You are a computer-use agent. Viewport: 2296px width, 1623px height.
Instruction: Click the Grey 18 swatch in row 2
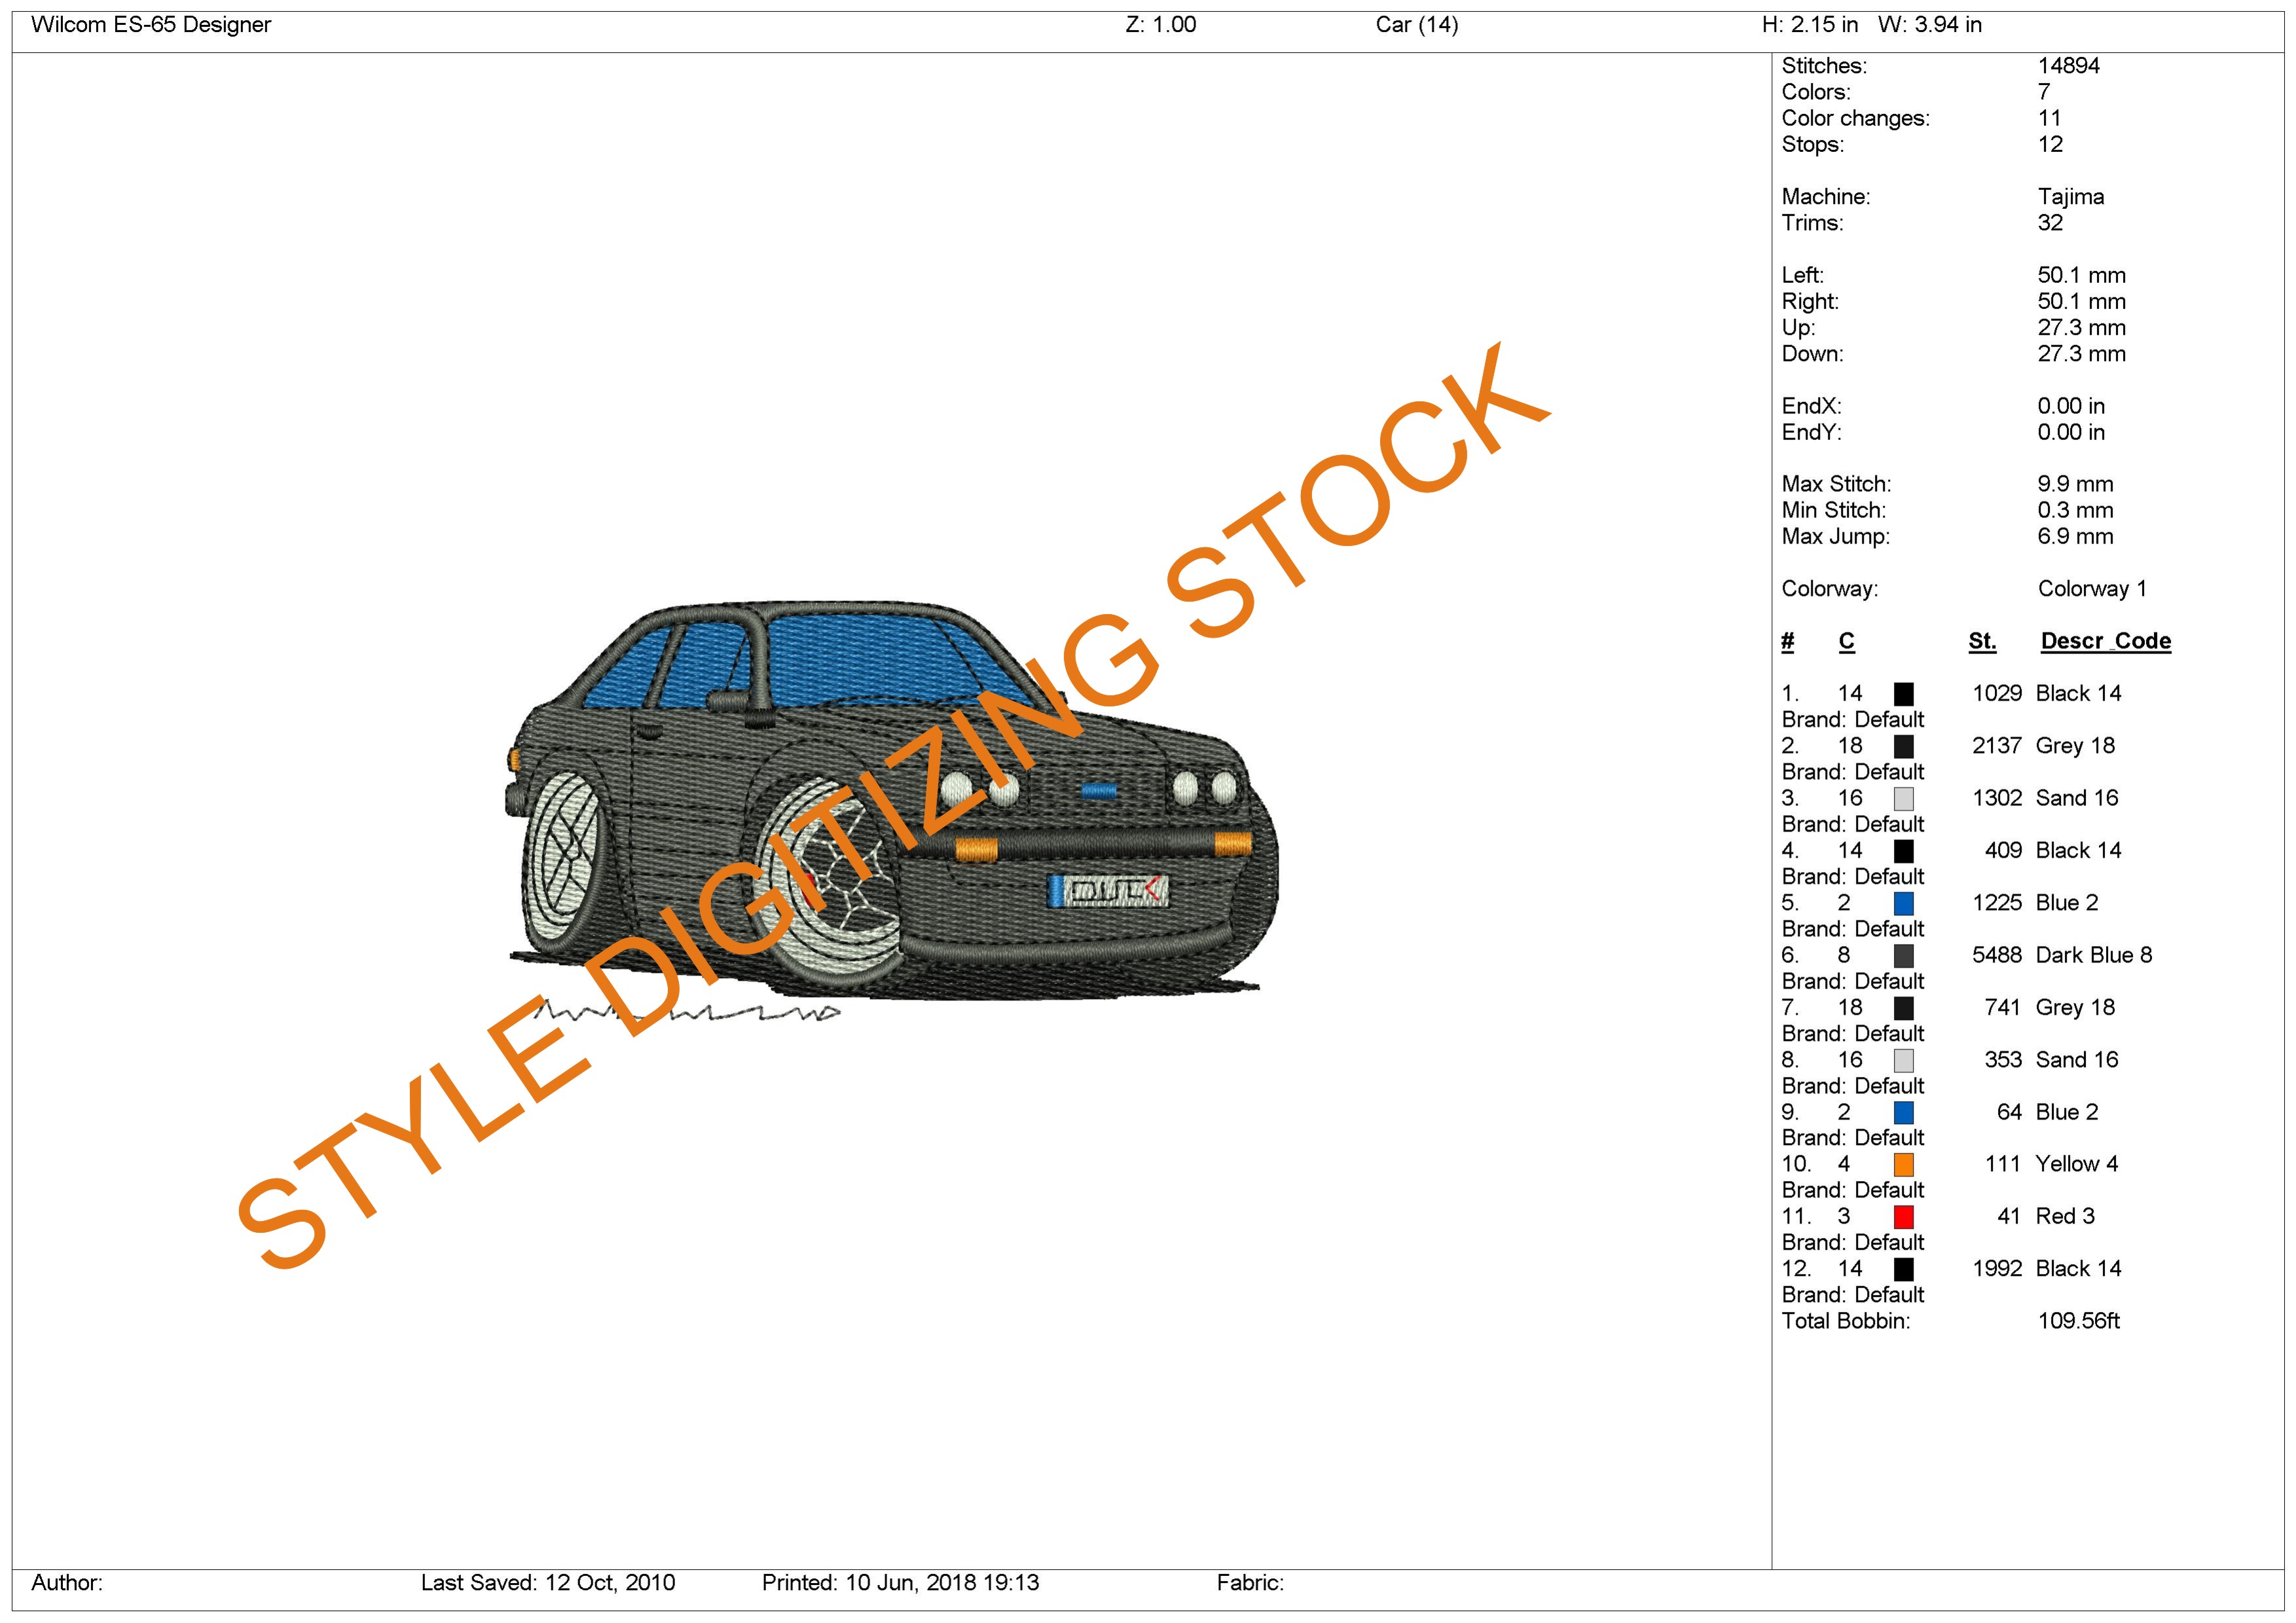click(1903, 746)
